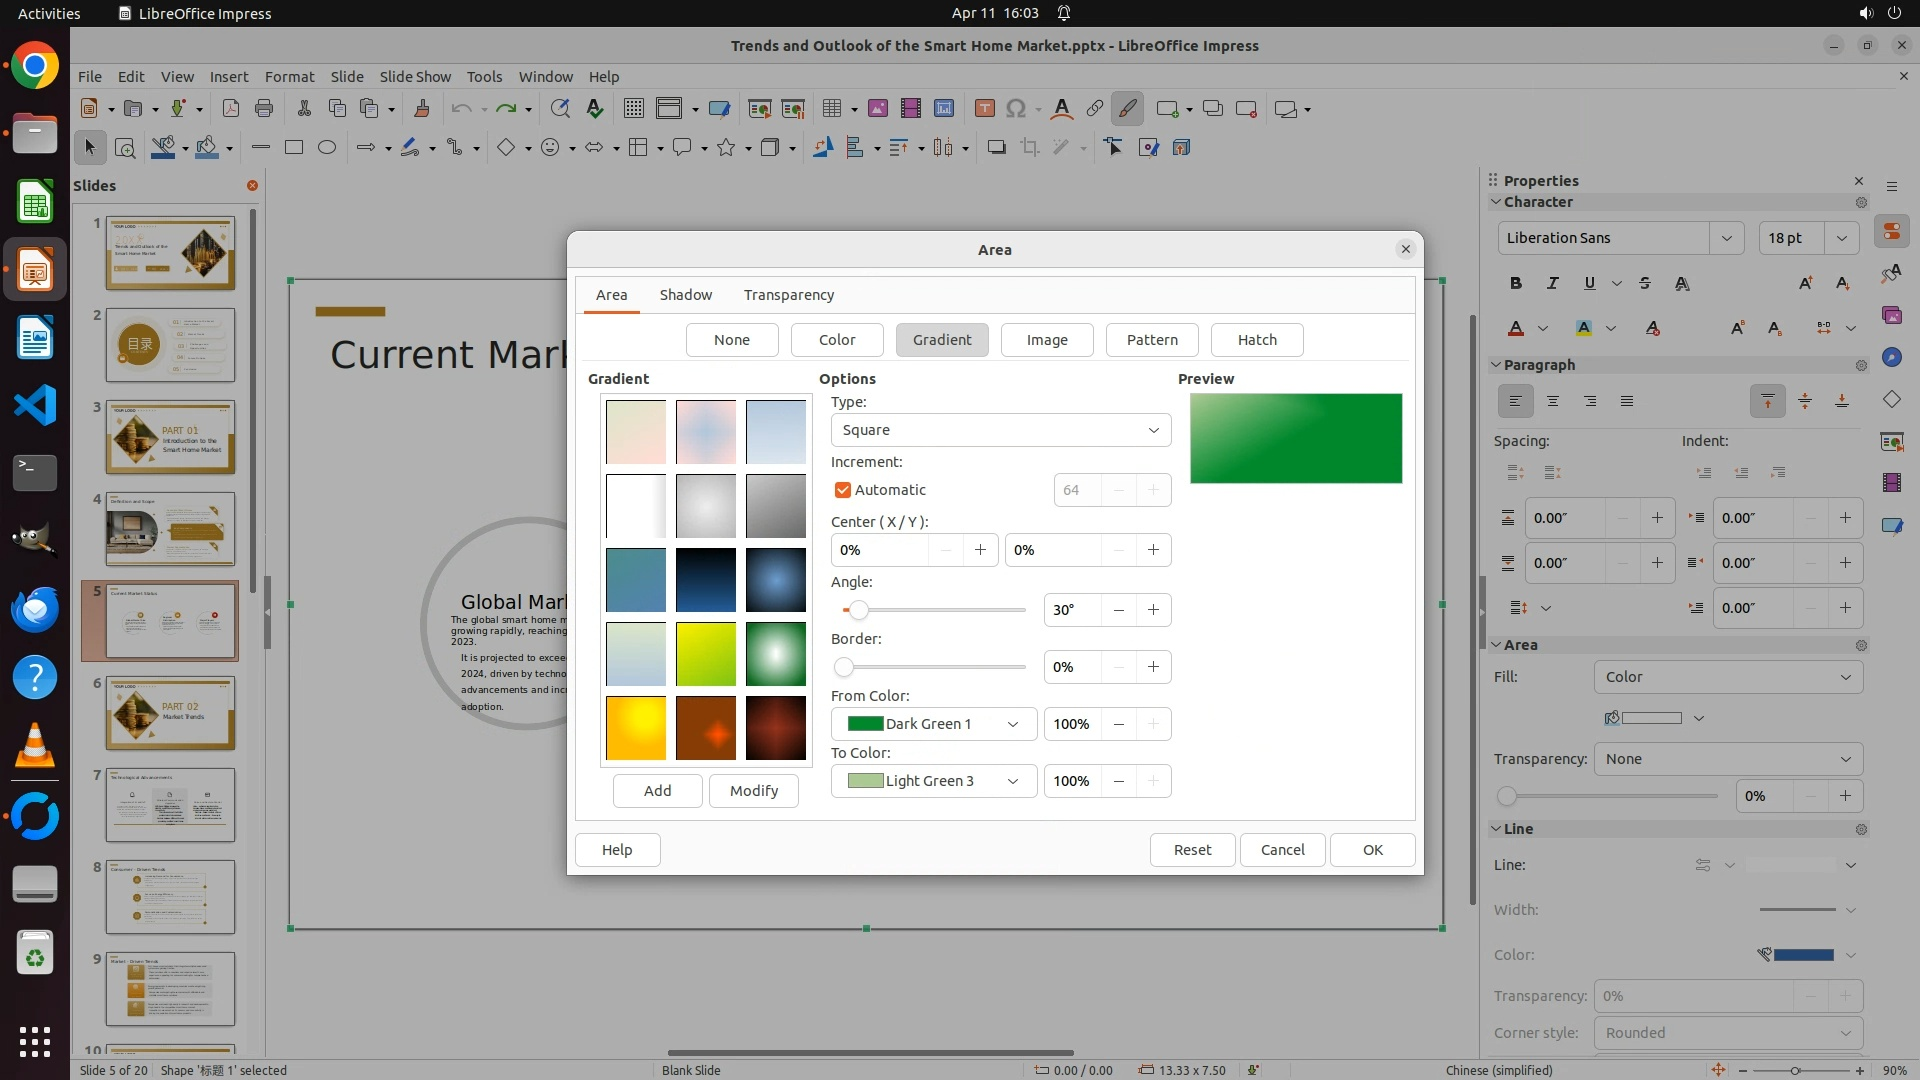Viewport: 1920px width, 1080px height.
Task: Select the Ellipse shape tool
Action: tap(327, 148)
